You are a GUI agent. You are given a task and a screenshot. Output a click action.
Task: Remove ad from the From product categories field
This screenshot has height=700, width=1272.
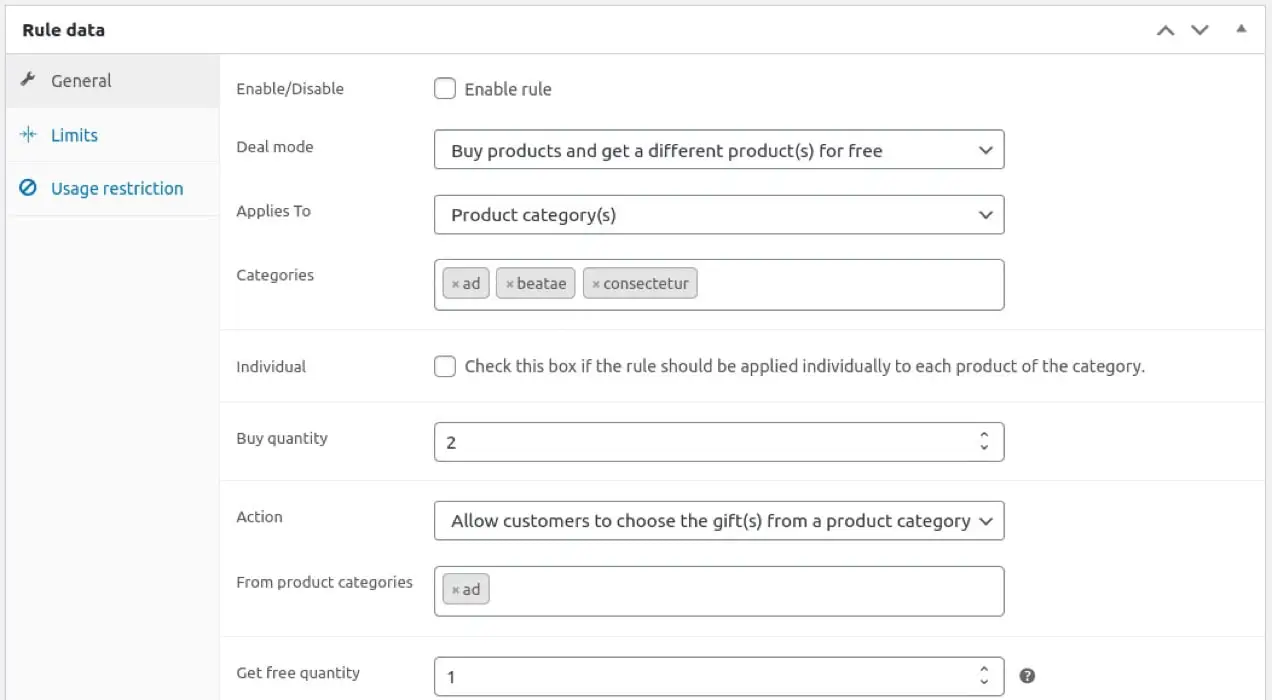pos(456,590)
